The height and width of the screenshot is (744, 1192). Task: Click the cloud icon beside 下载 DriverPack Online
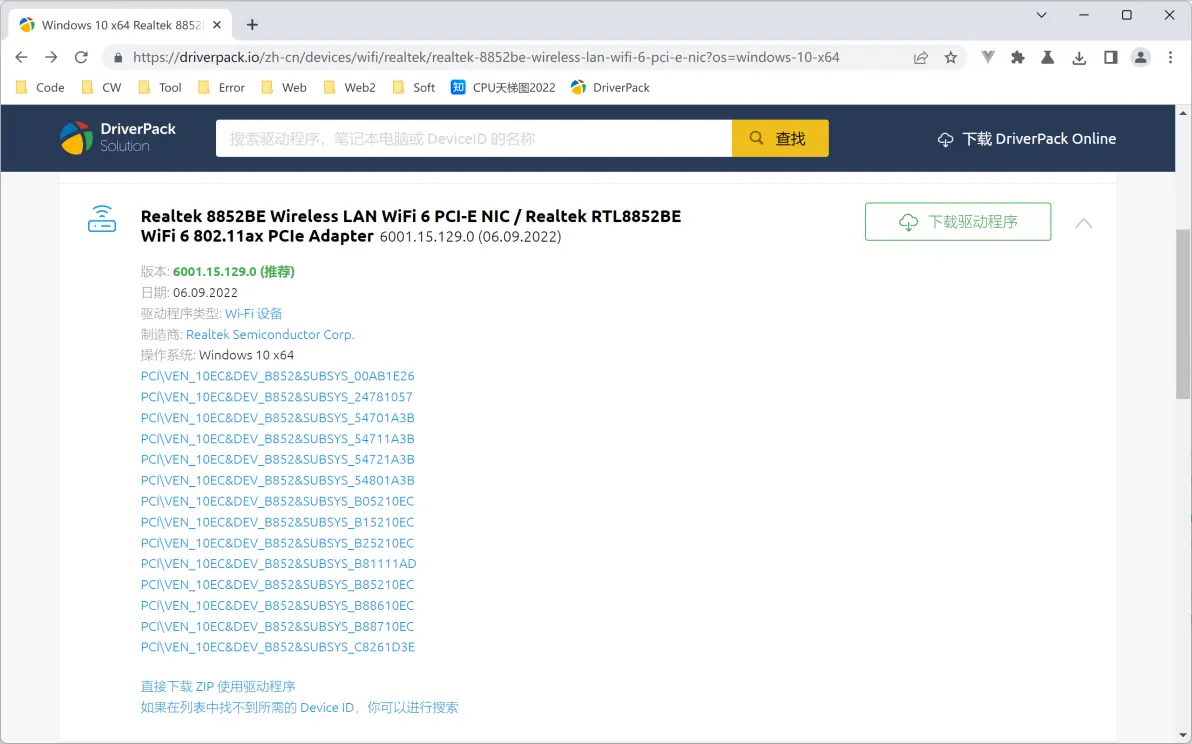945,139
